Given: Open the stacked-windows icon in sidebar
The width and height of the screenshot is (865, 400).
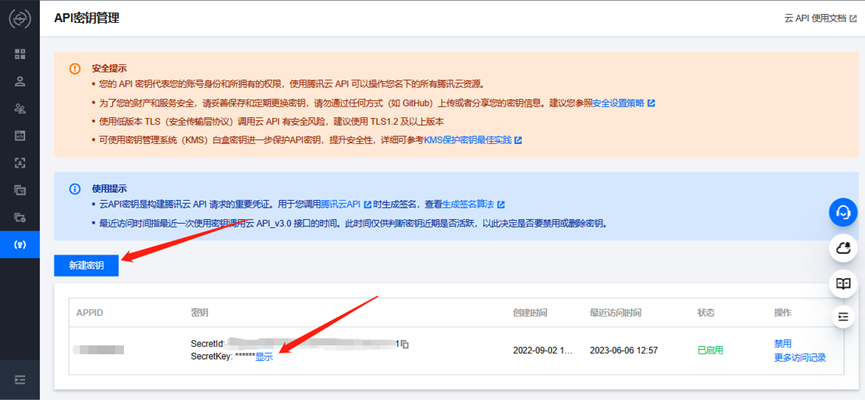Looking at the screenshot, I should tap(20, 190).
